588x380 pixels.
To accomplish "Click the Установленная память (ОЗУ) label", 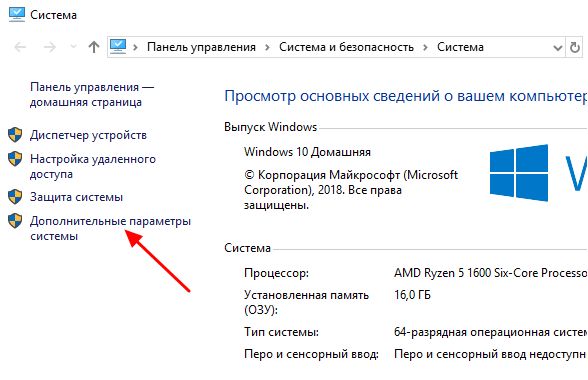I will pyautogui.click(x=306, y=302).
